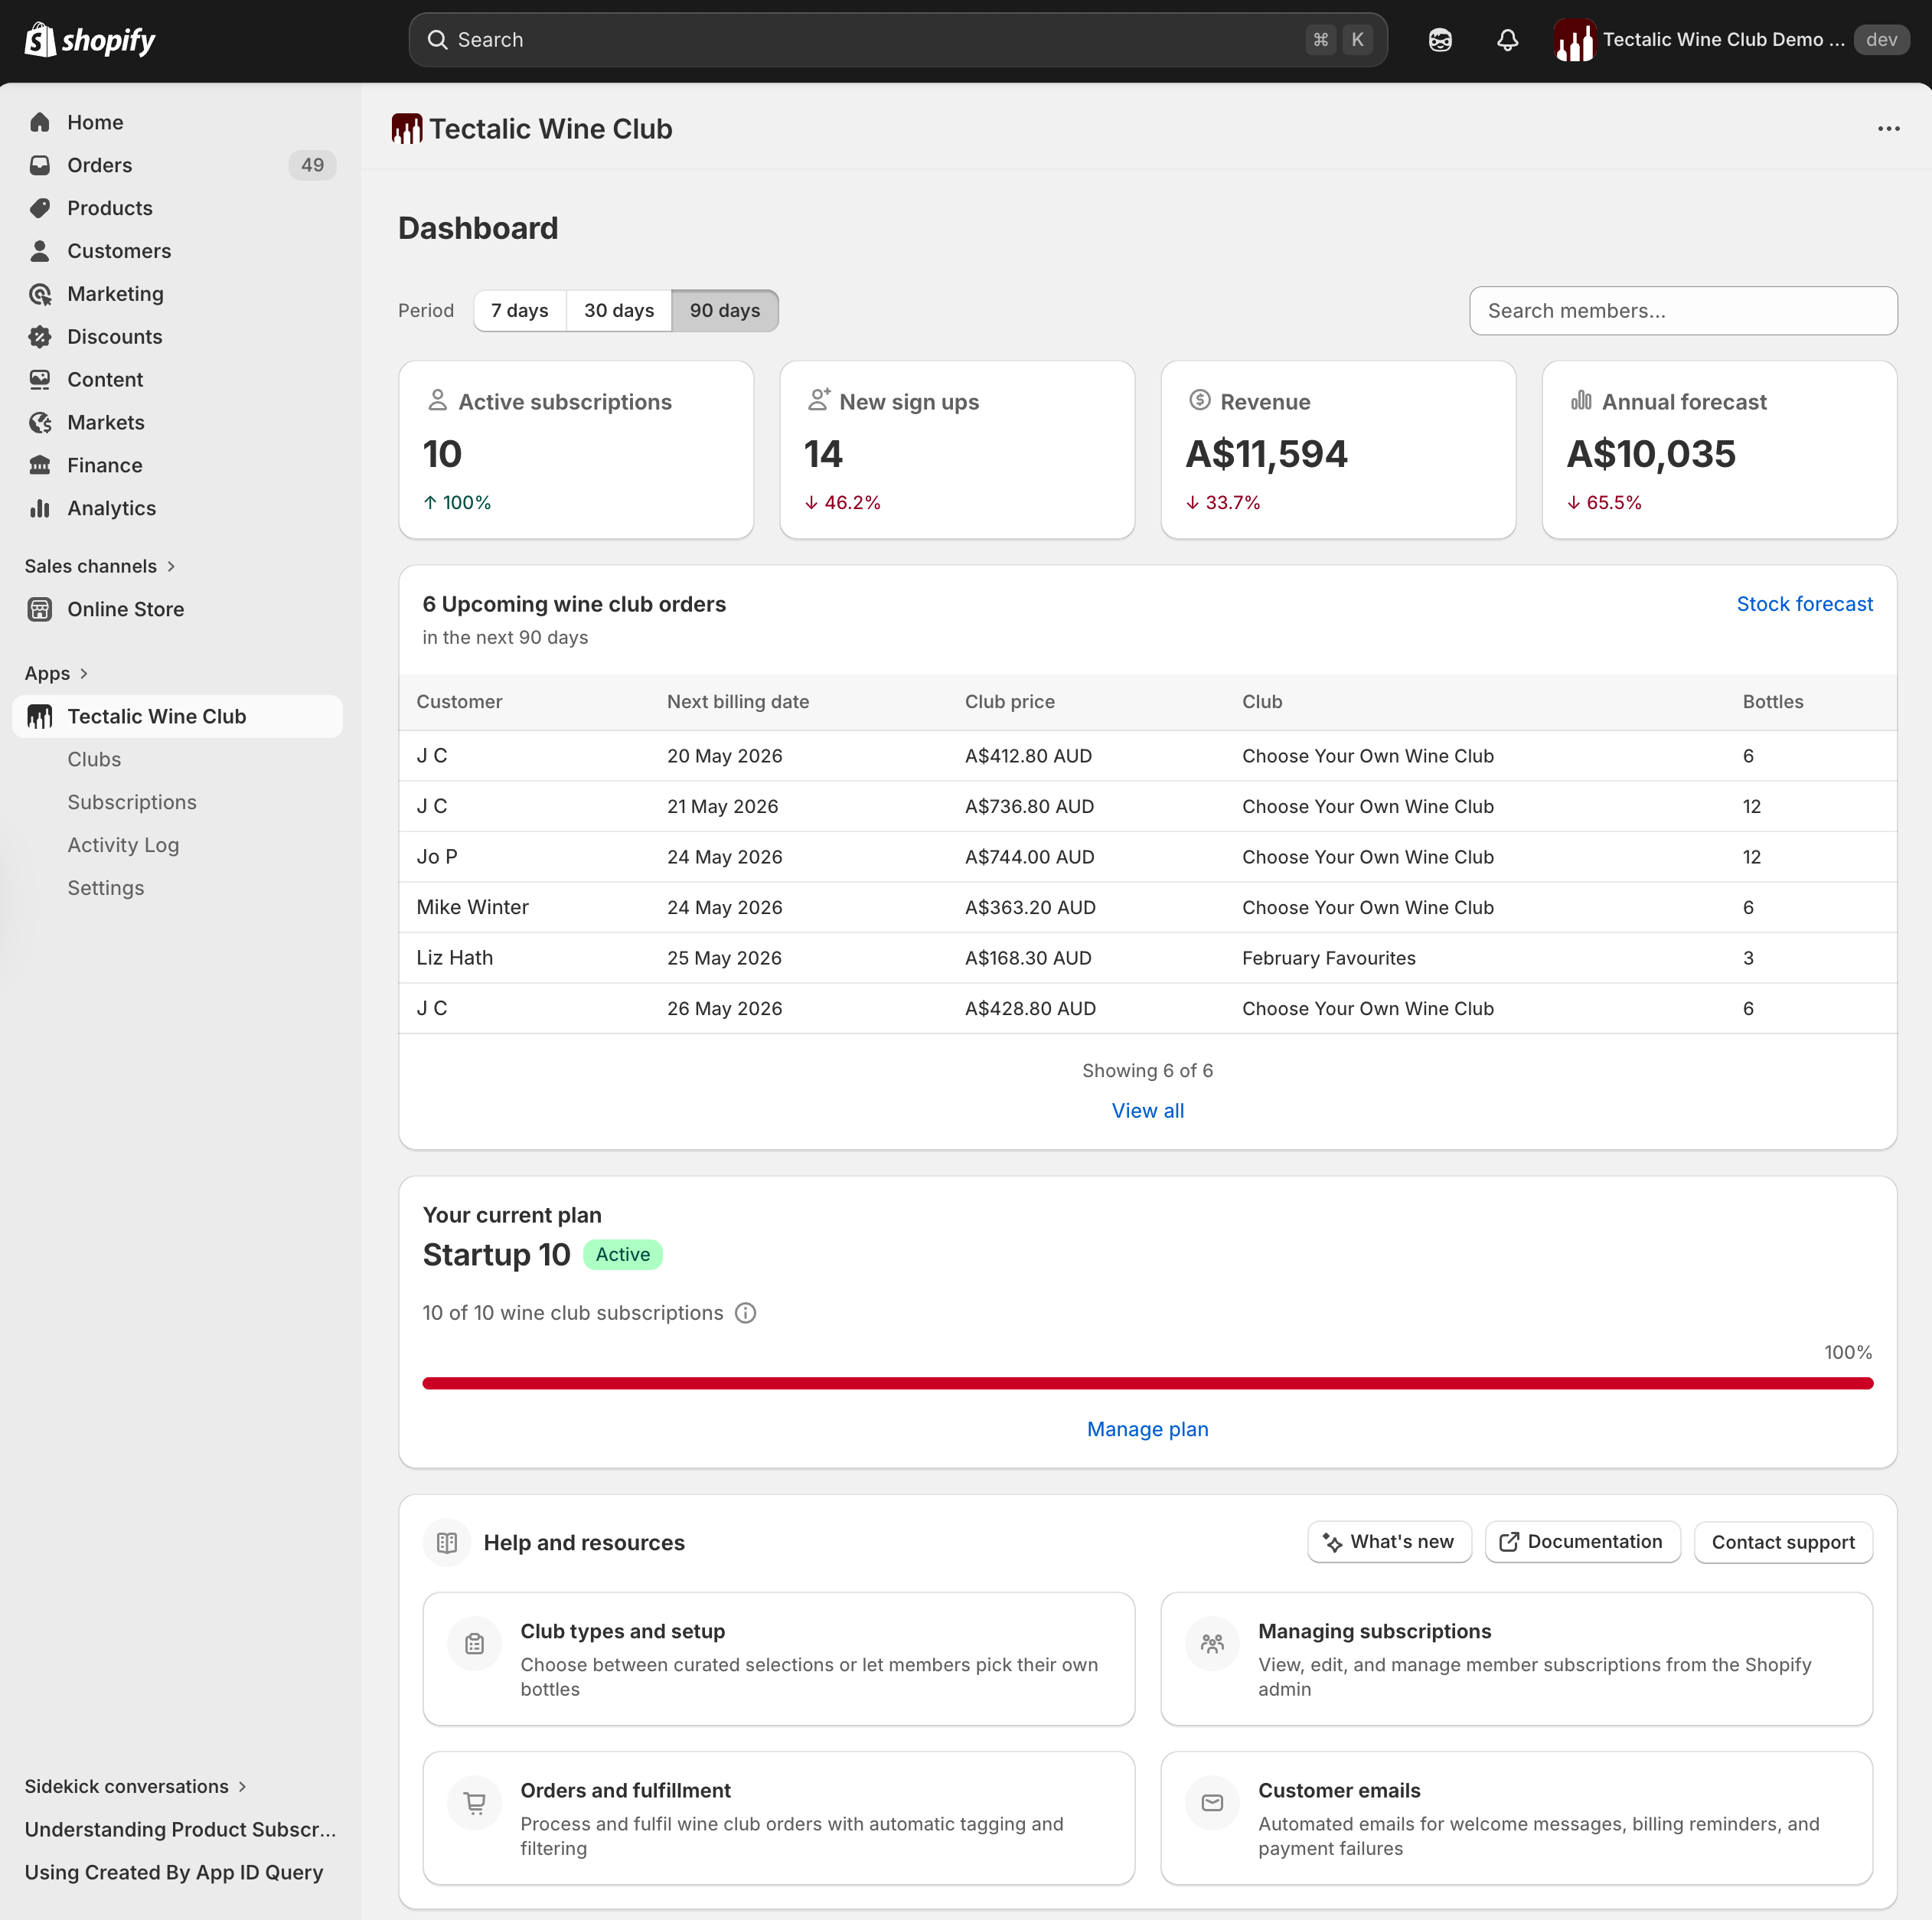Switch period to 30 days
Screen dimensions: 1932x1920
[x=618, y=311]
